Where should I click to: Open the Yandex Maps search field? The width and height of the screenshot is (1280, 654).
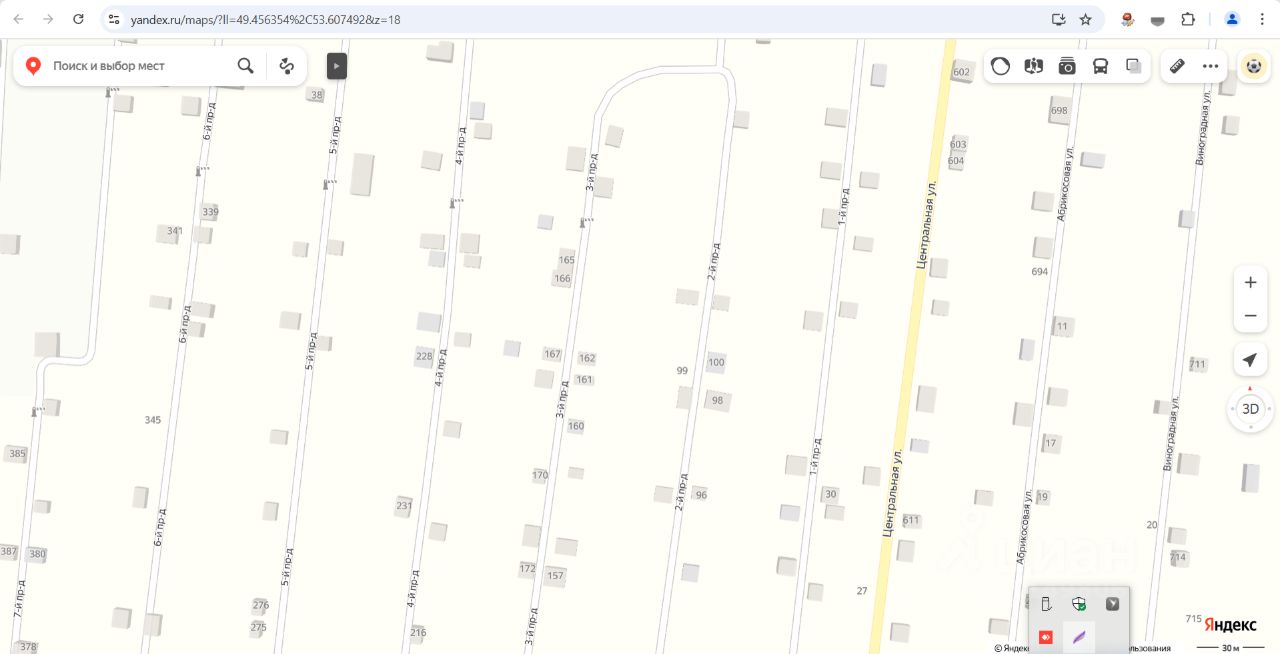pyautogui.click(x=140, y=66)
